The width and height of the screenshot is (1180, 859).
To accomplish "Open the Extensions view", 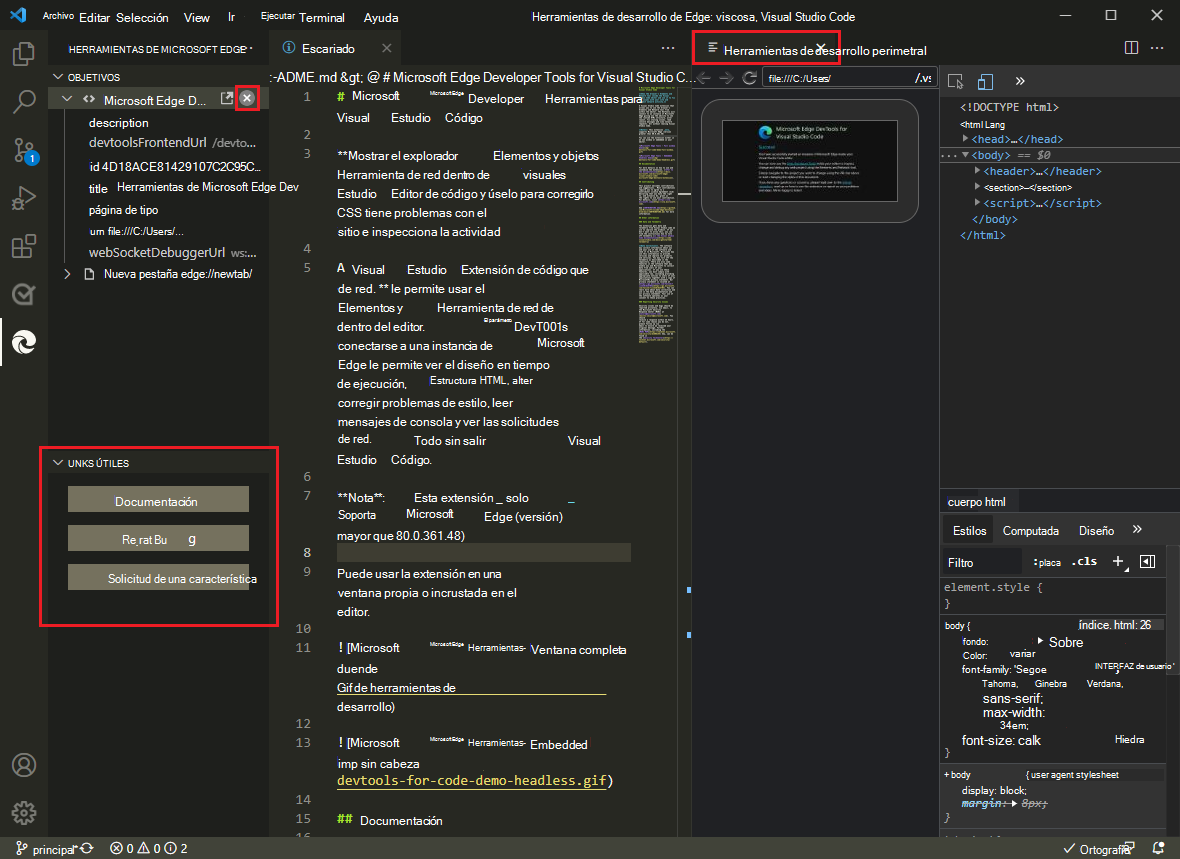I will point(24,246).
